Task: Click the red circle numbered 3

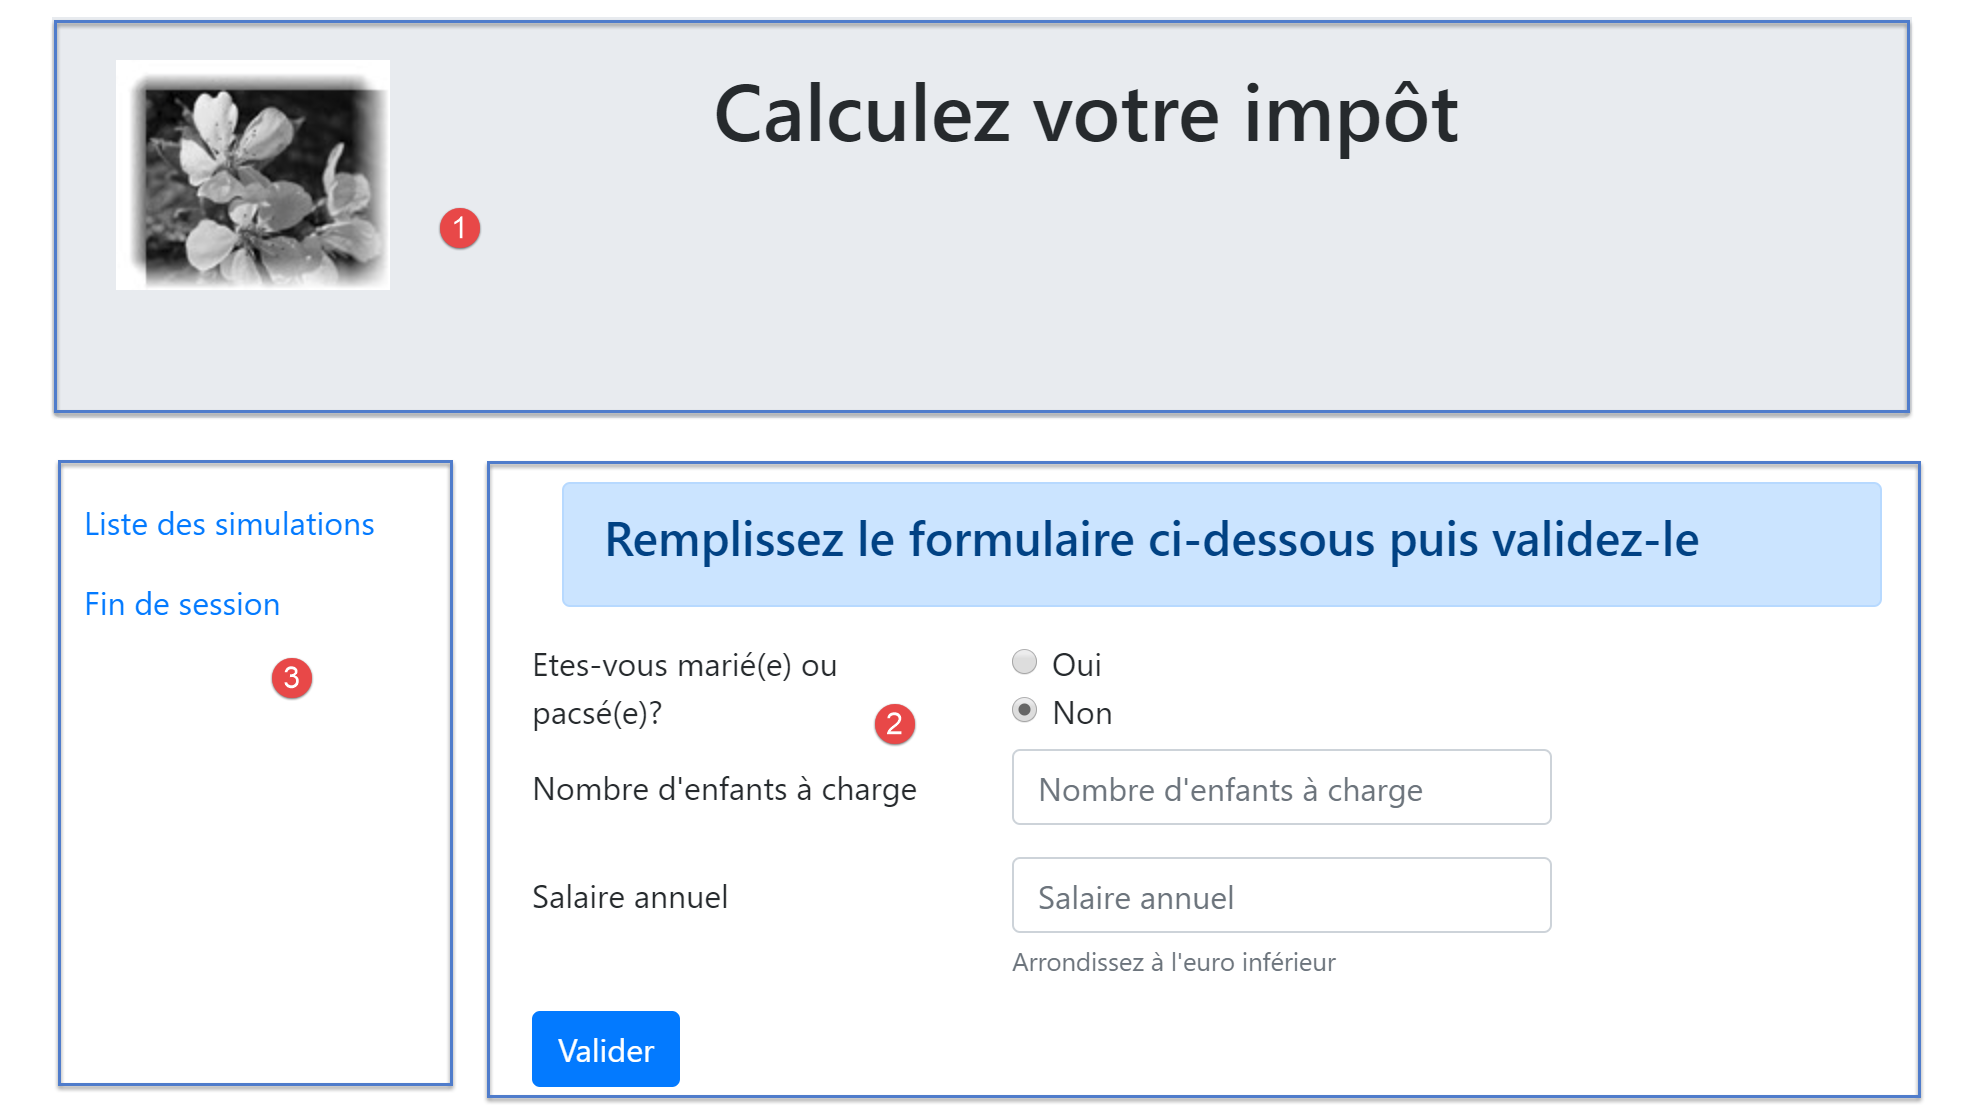Action: click(292, 678)
